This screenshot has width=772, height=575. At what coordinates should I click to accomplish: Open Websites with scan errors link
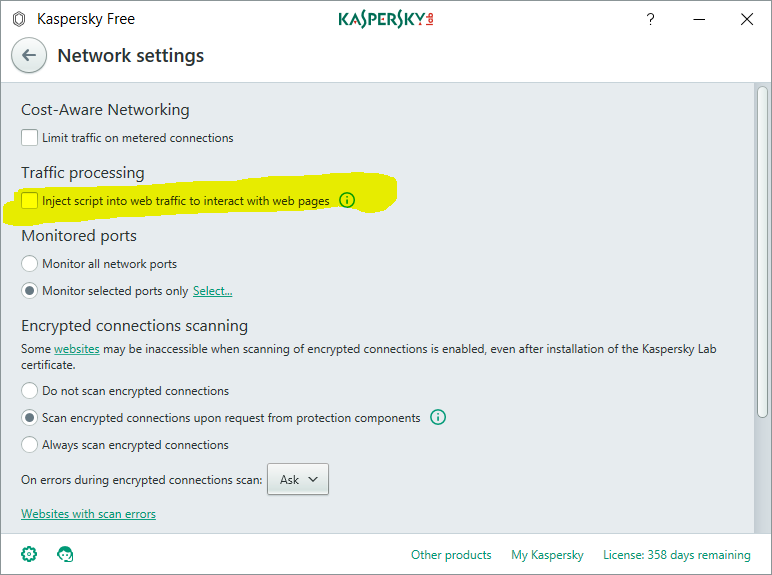pyautogui.click(x=88, y=514)
